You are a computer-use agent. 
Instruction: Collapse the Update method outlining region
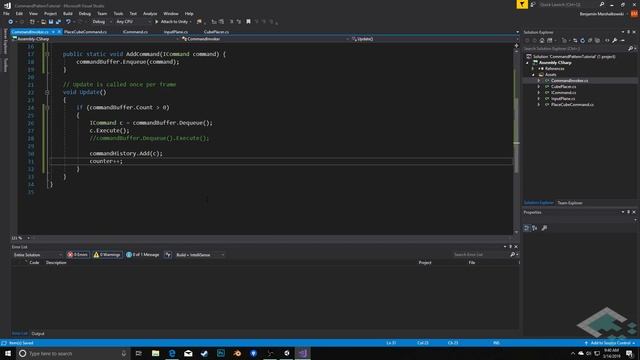47,92
